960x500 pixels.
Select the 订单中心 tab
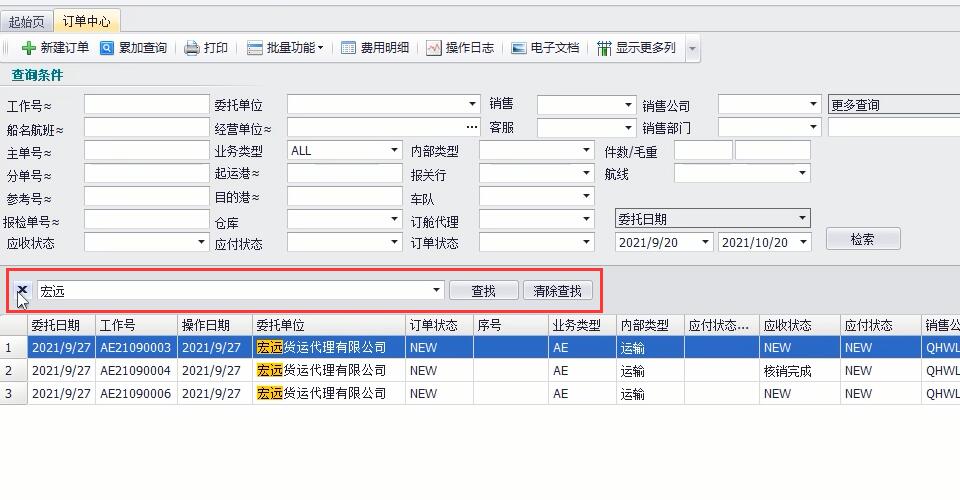click(x=86, y=21)
